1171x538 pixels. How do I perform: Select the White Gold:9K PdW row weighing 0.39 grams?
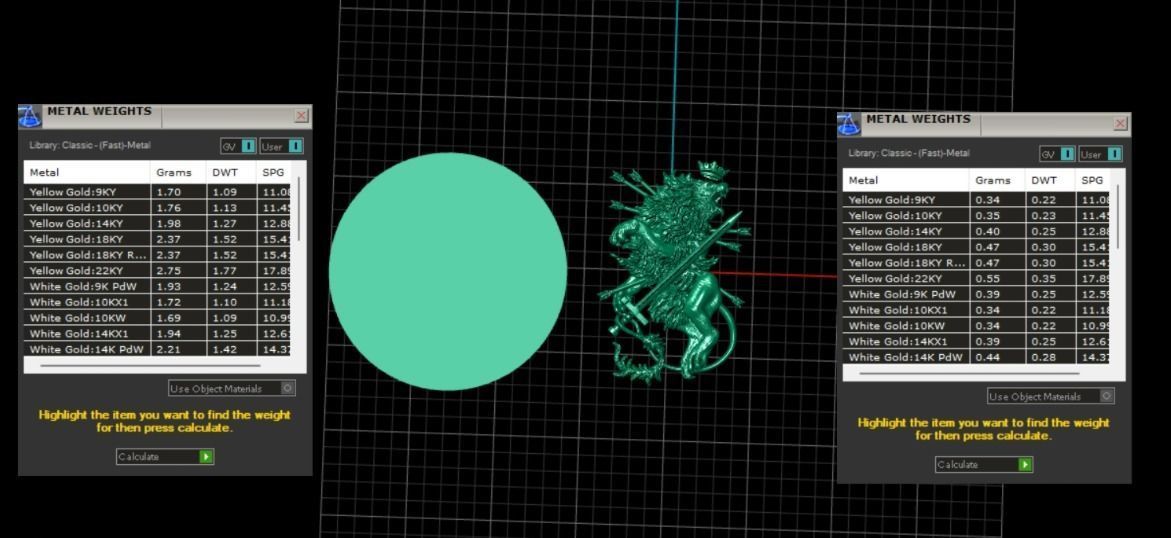coord(977,294)
